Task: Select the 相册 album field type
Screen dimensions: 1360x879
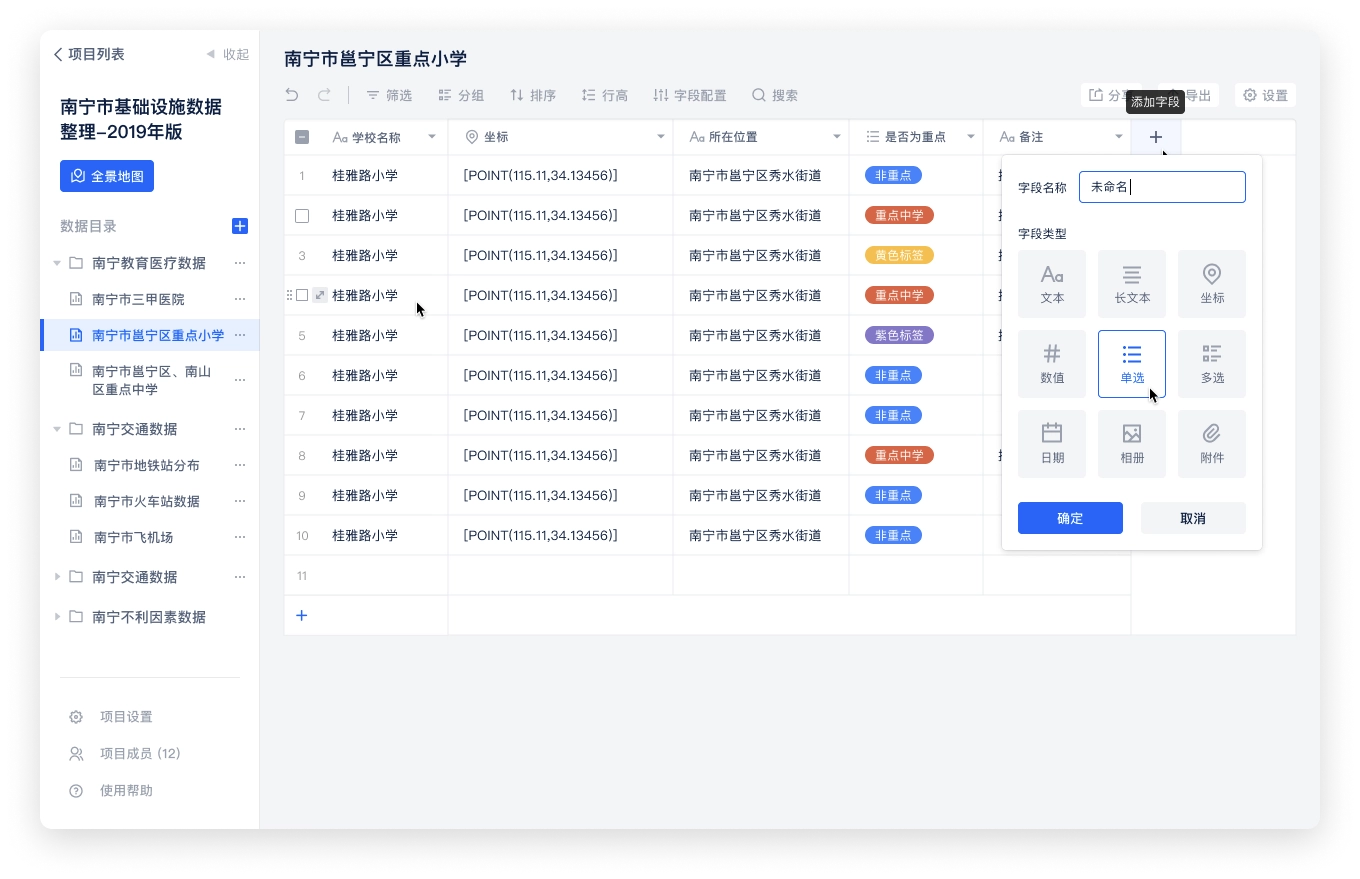Action: [x=1131, y=443]
